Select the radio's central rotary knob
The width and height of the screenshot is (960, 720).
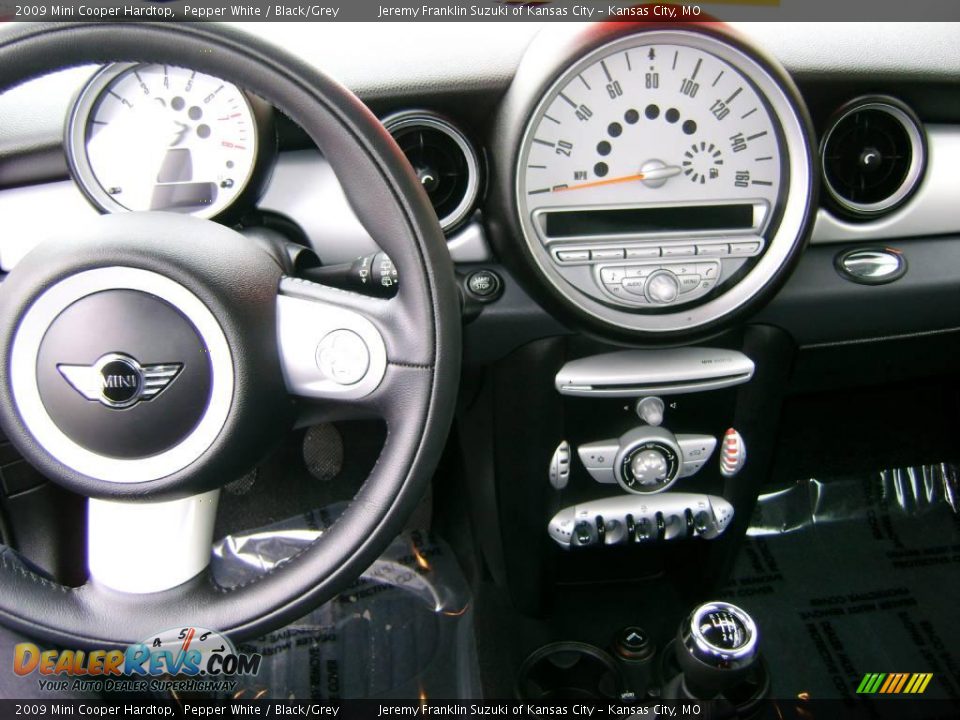coord(662,287)
